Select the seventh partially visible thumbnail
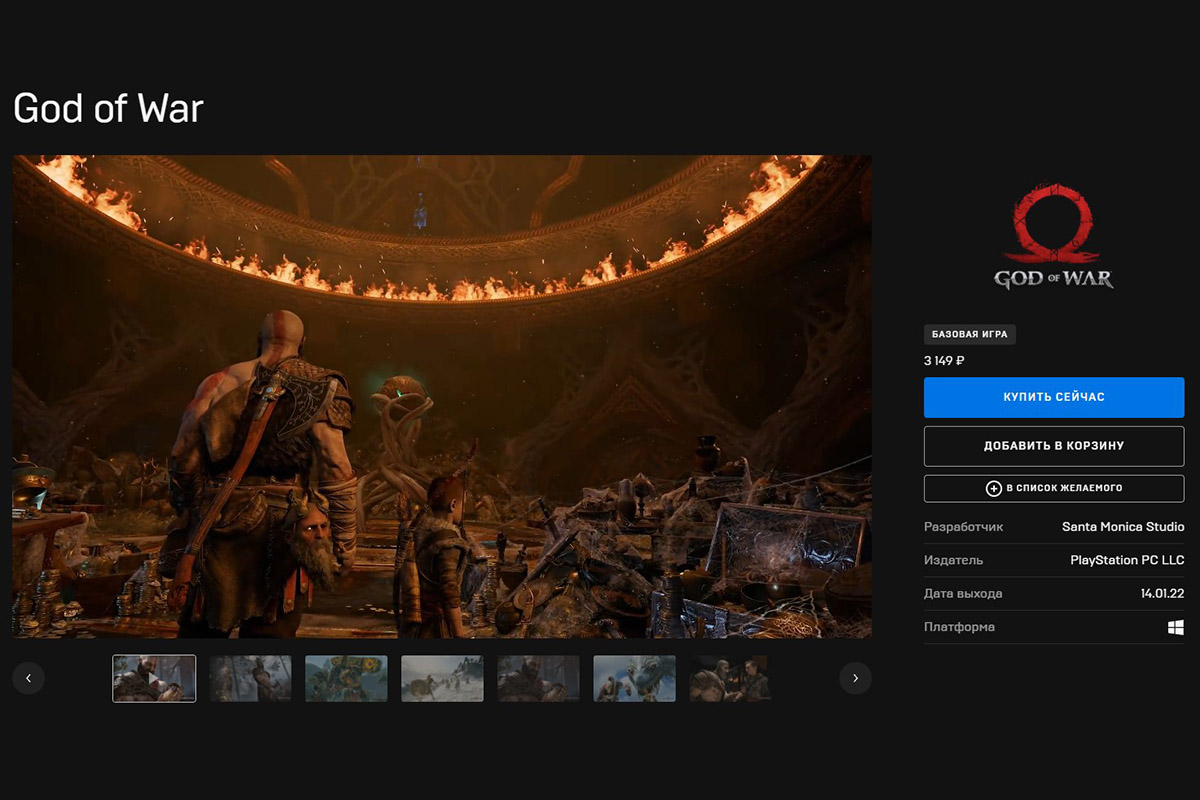 (x=729, y=678)
